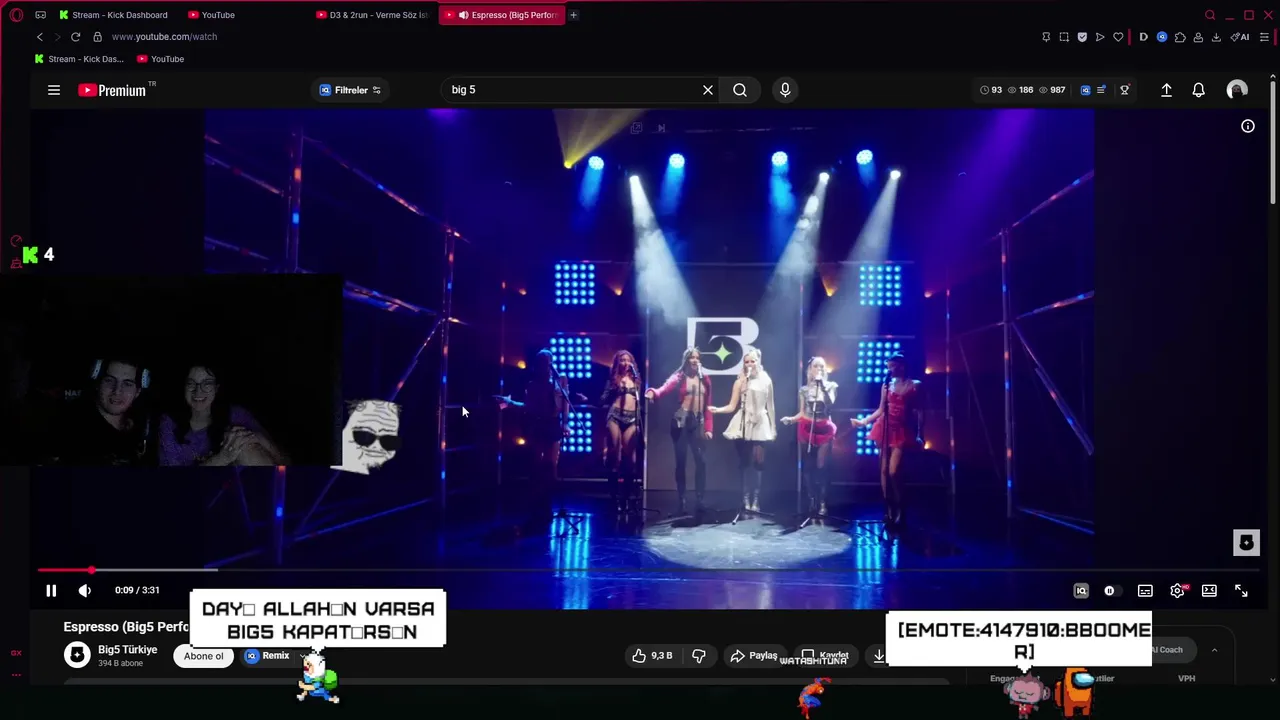Switch to the D3 & 2run Verme Söz tab
Screen dimensions: 1280x720
(x=372, y=15)
